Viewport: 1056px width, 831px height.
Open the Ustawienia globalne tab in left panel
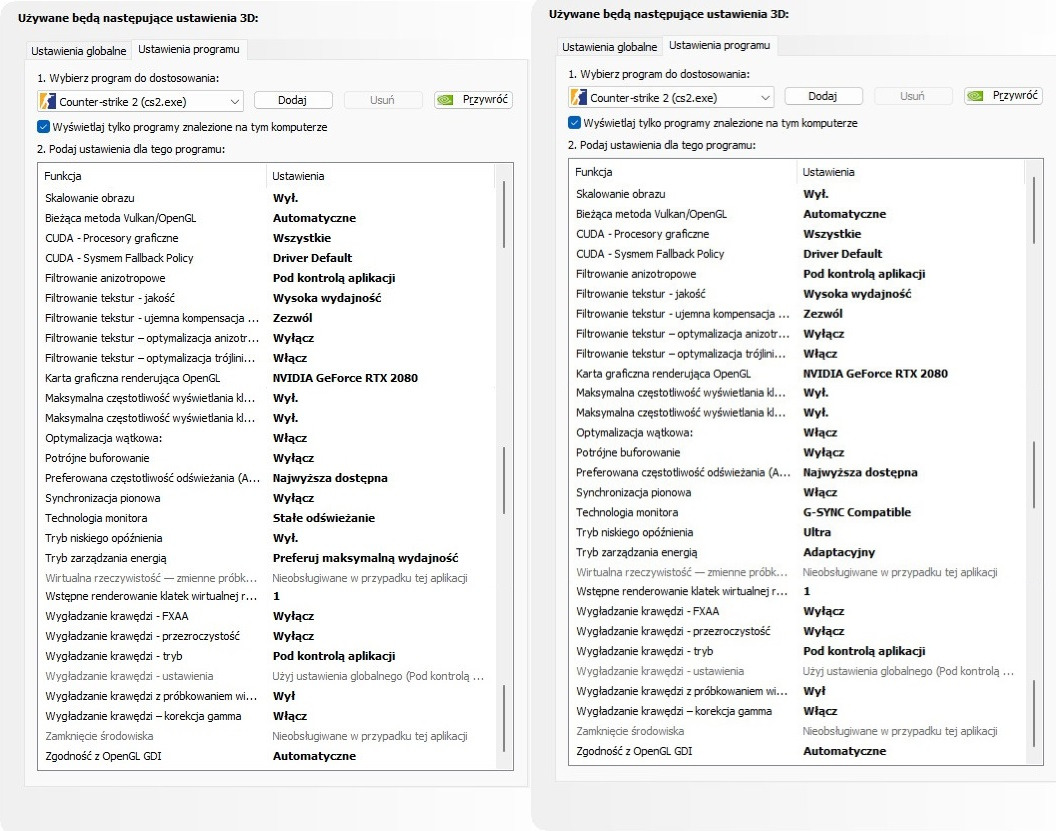(x=79, y=51)
